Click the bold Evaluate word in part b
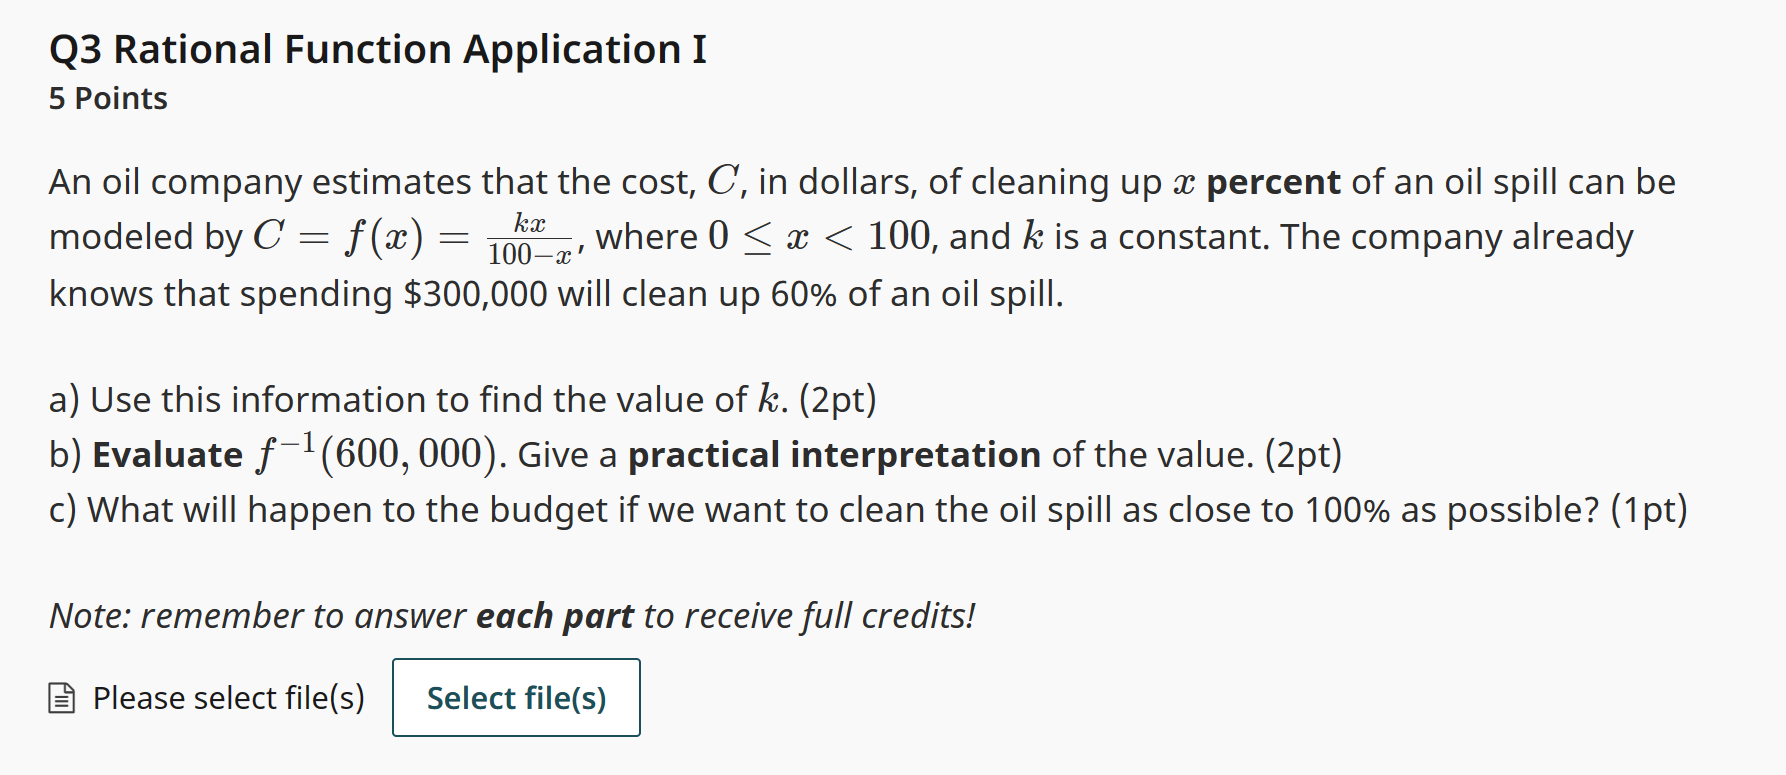The height and width of the screenshot is (775, 1786). [x=166, y=453]
